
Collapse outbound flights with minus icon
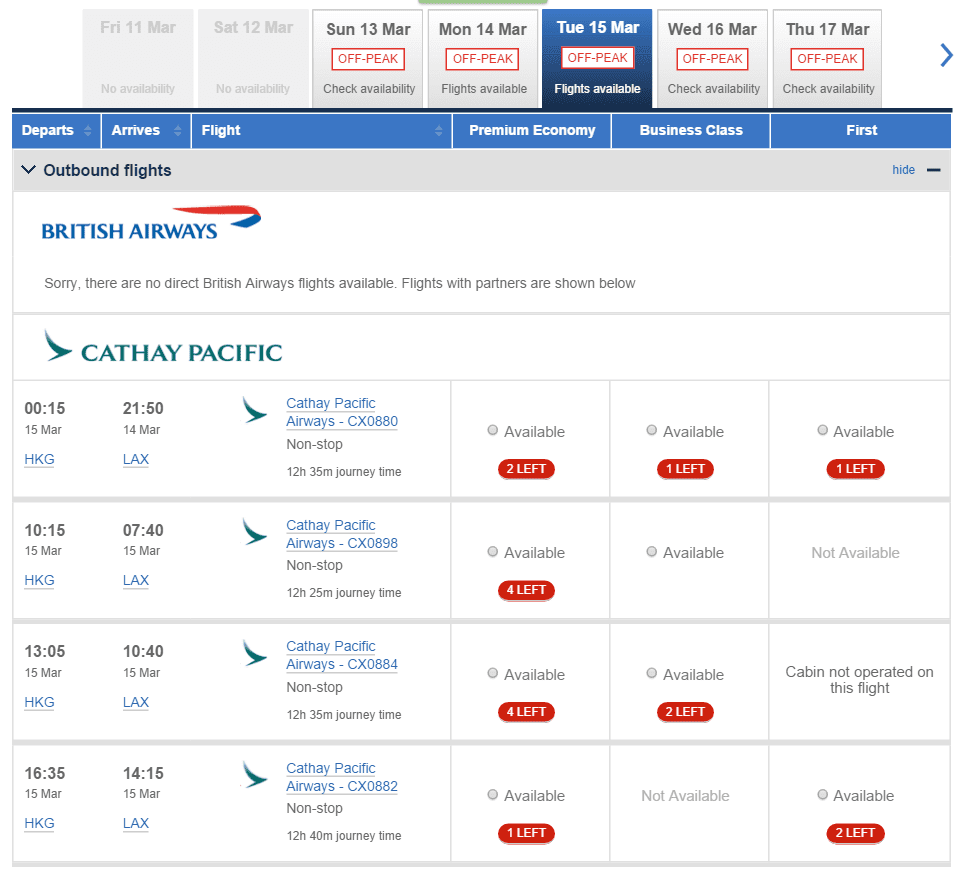933,170
